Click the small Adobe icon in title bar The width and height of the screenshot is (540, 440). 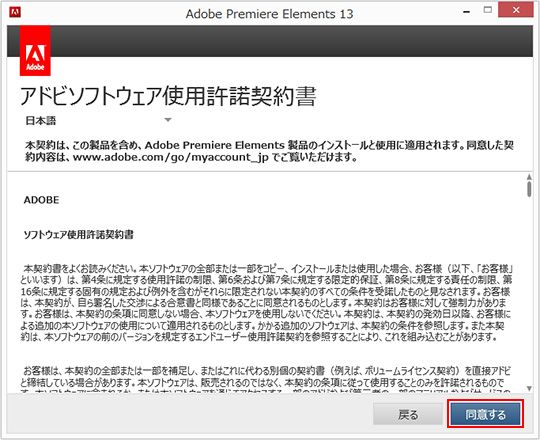coord(15,12)
